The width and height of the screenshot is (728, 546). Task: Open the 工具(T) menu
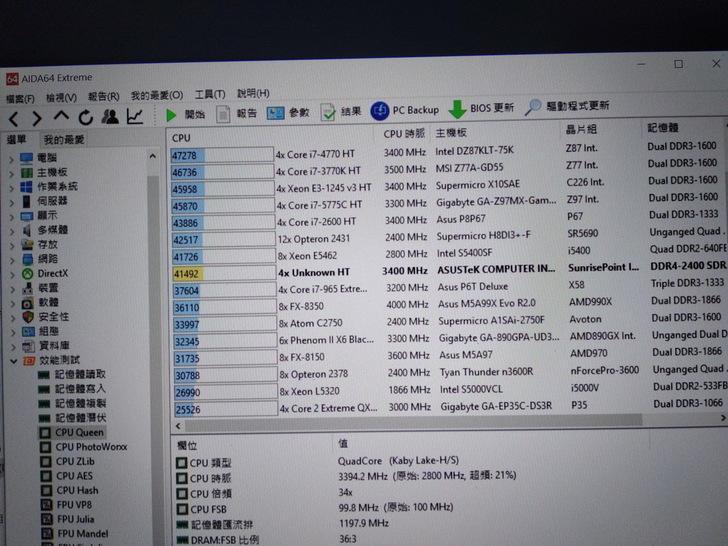click(210, 94)
